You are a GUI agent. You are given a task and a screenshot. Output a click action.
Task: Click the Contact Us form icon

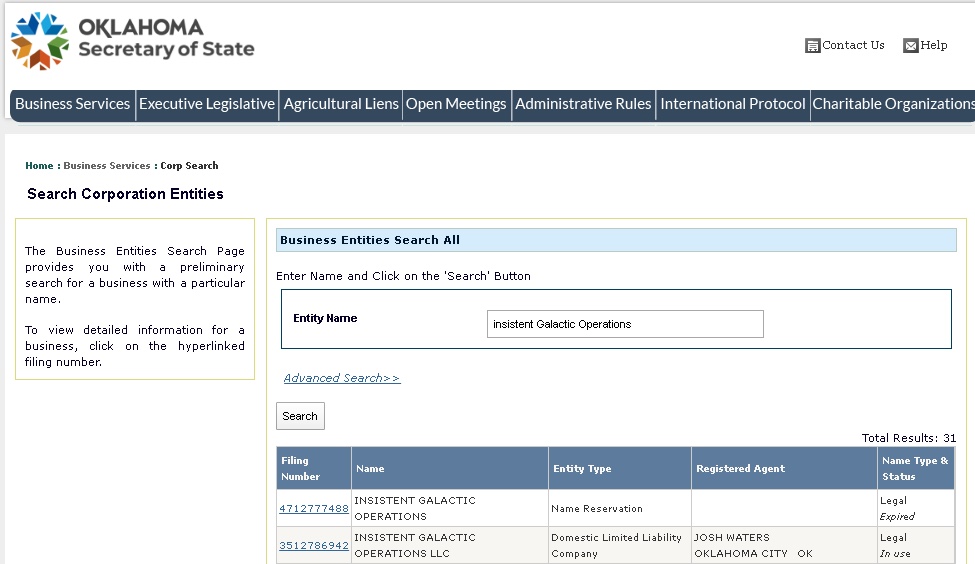click(812, 45)
